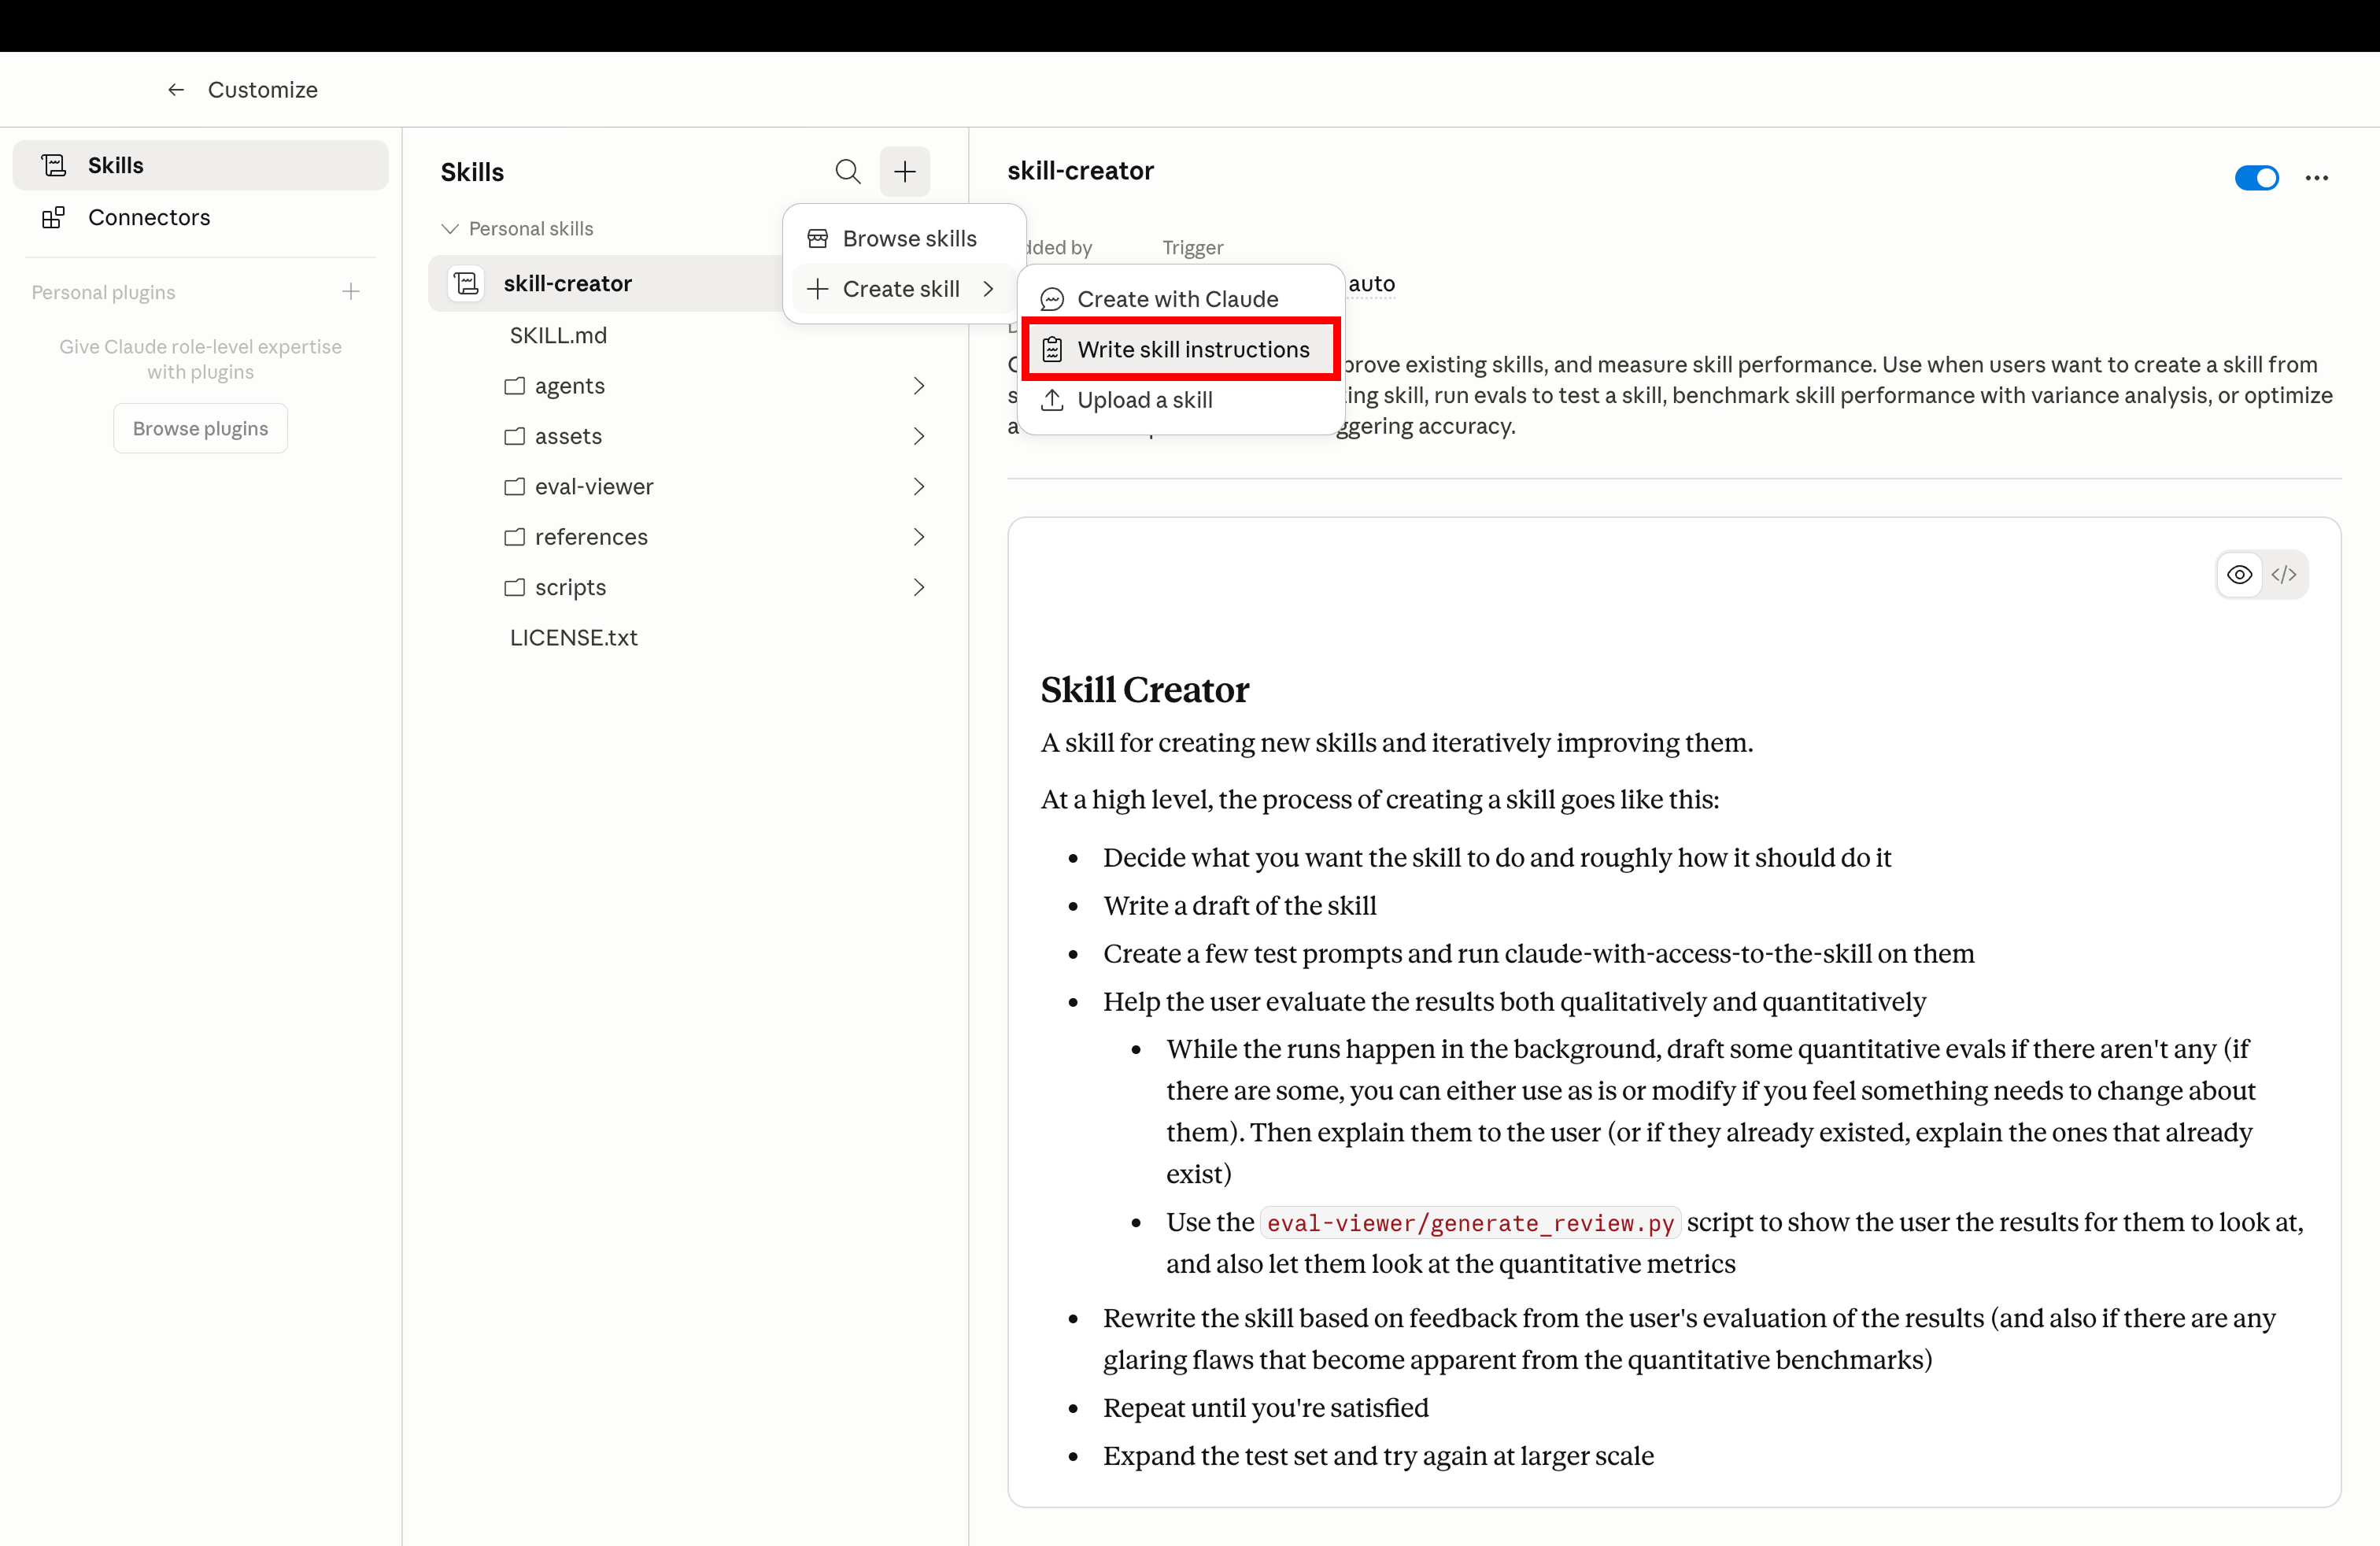2380x1546 pixels.
Task: Open the SKILL.md file
Action: [558, 335]
